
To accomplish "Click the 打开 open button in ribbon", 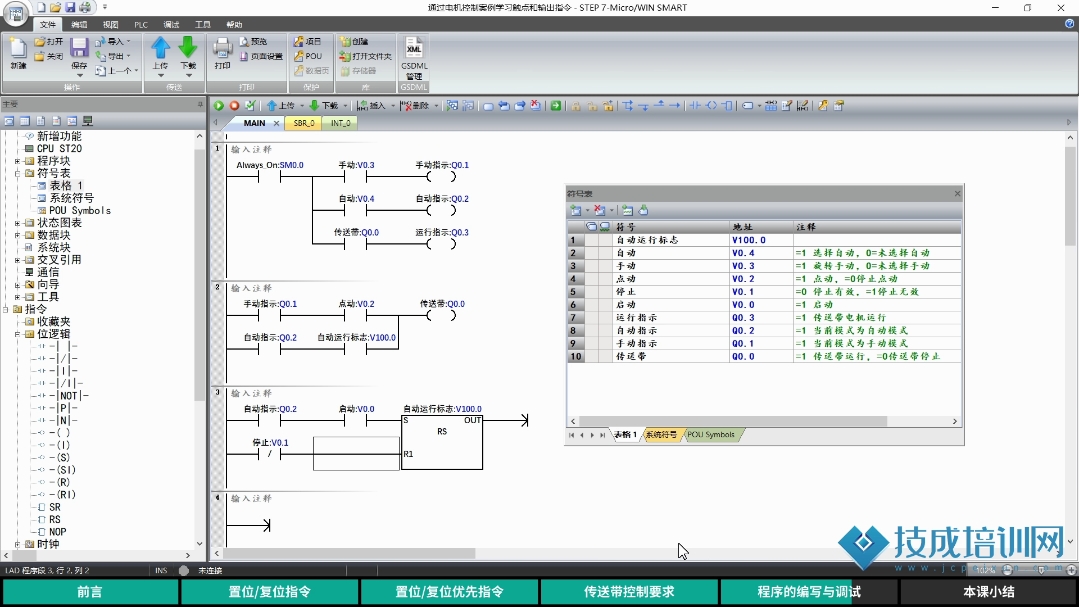I will coord(49,41).
